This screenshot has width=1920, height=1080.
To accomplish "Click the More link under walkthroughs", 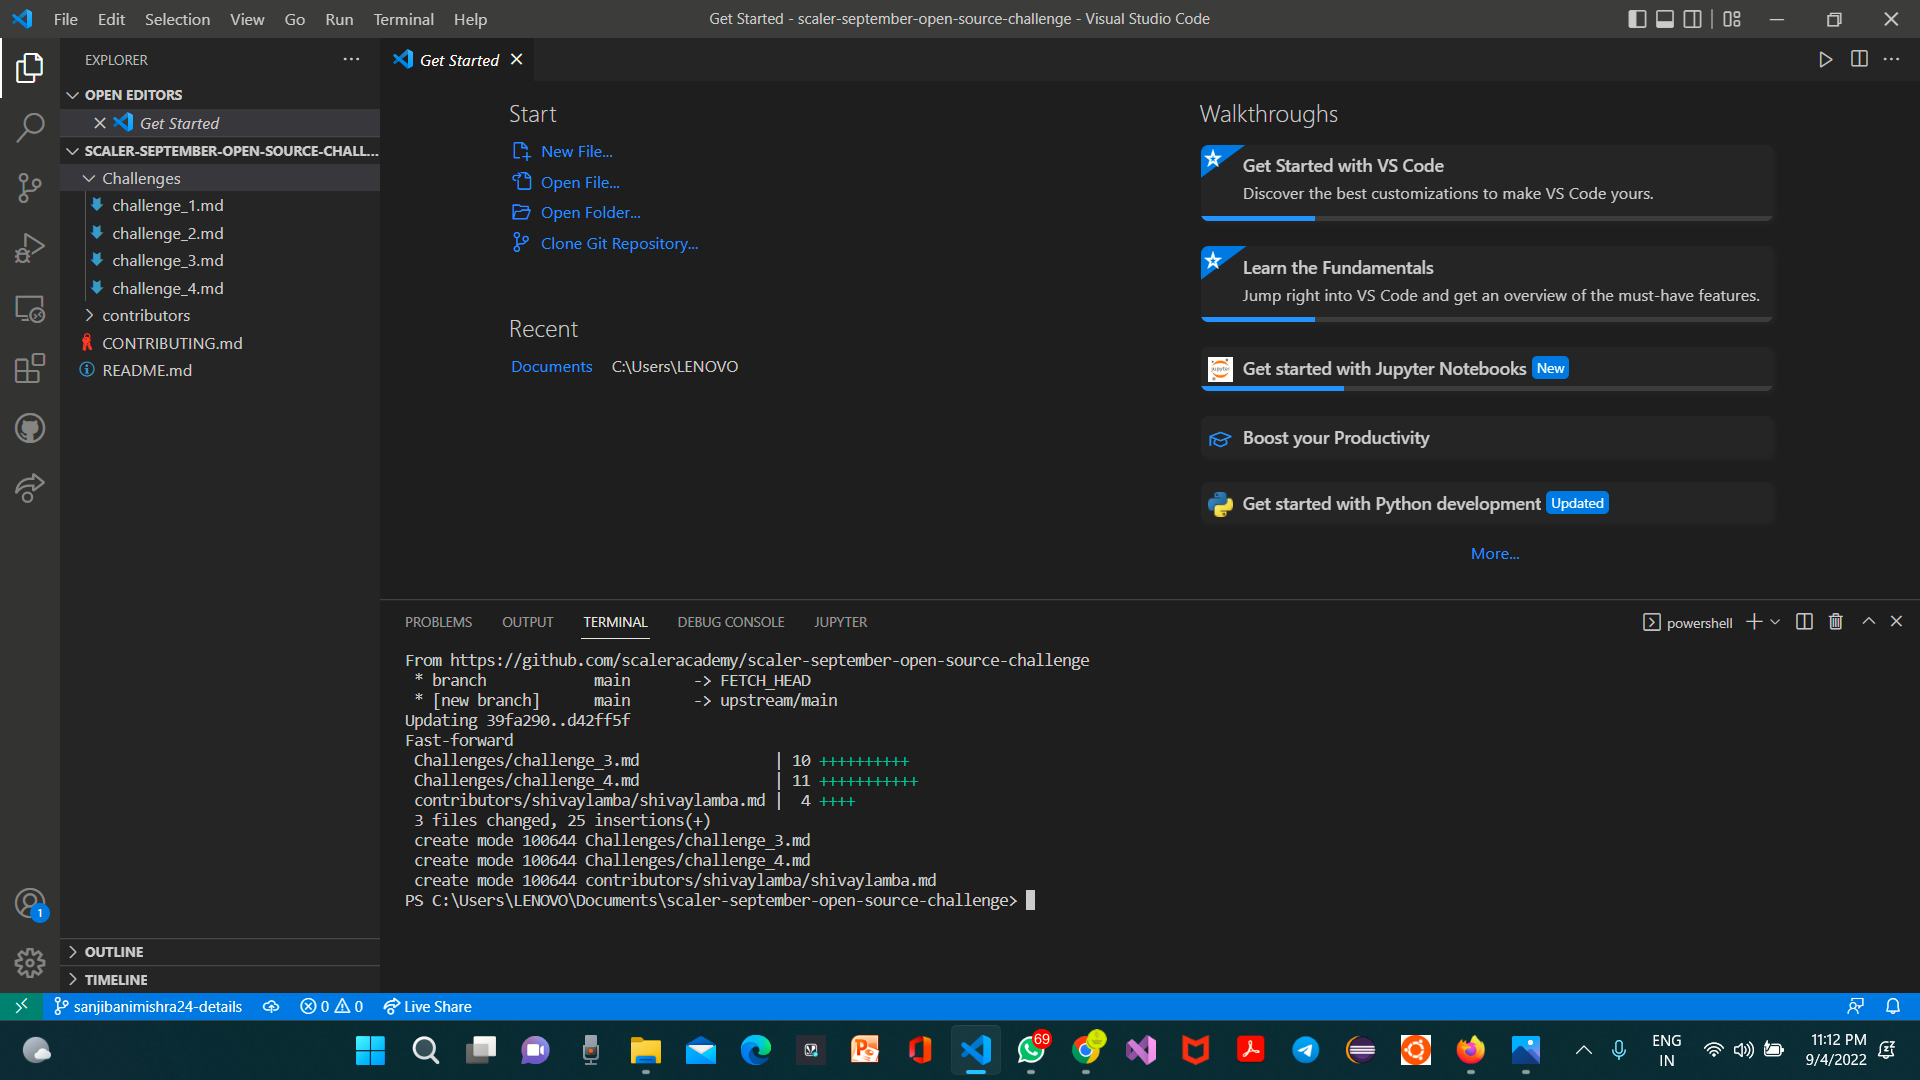I will [x=1494, y=553].
